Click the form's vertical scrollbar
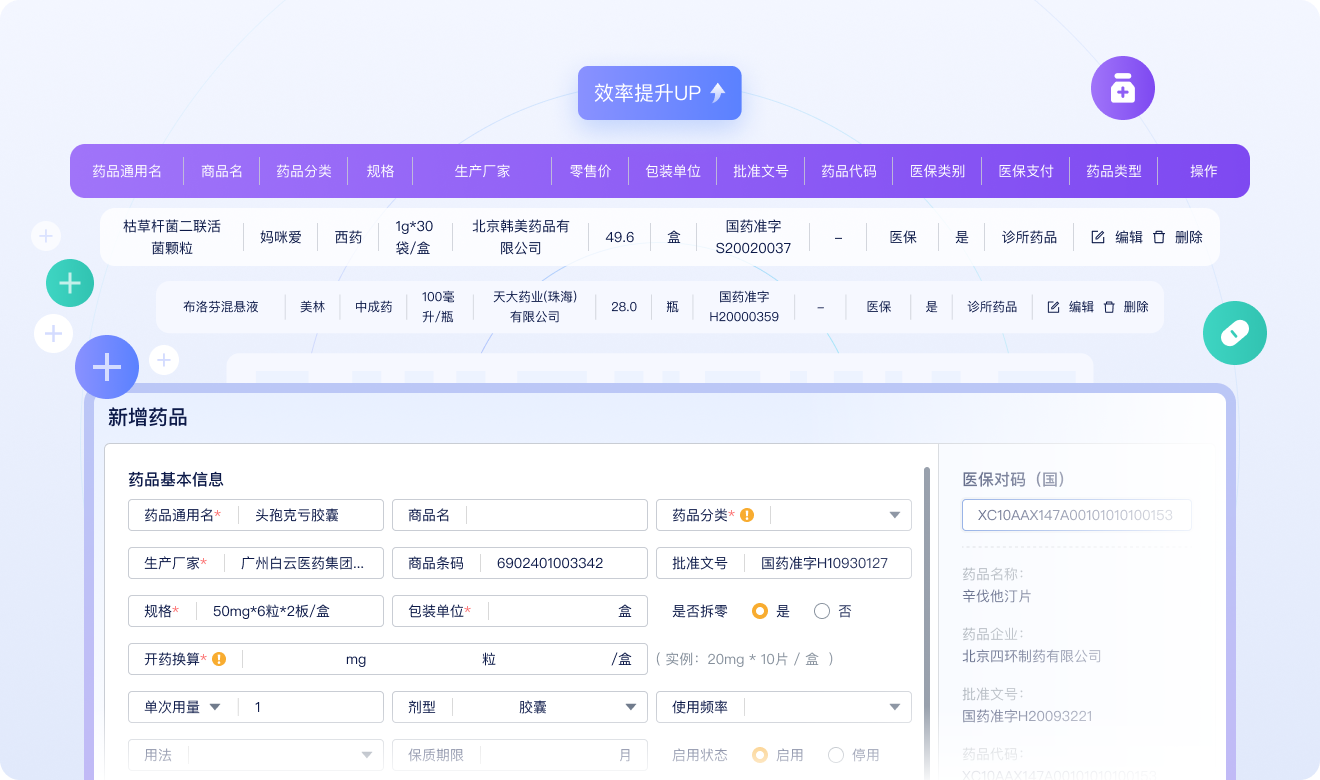The height and width of the screenshot is (780, 1320). 927,600
